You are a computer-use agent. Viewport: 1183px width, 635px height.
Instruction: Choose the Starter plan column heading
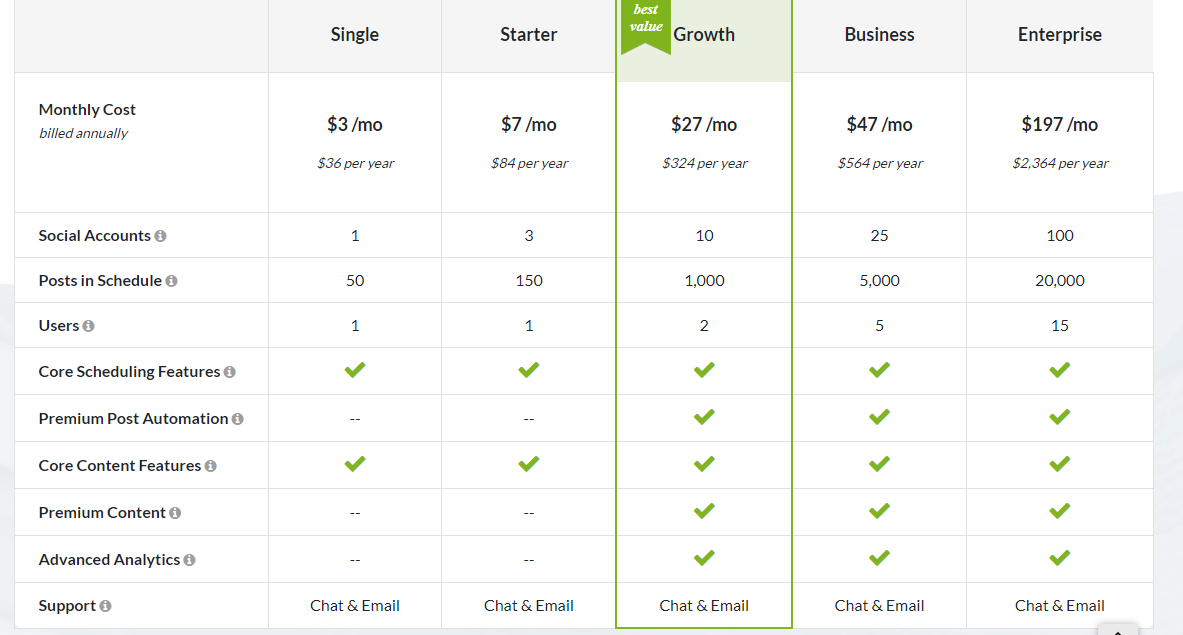pos(528,35)
